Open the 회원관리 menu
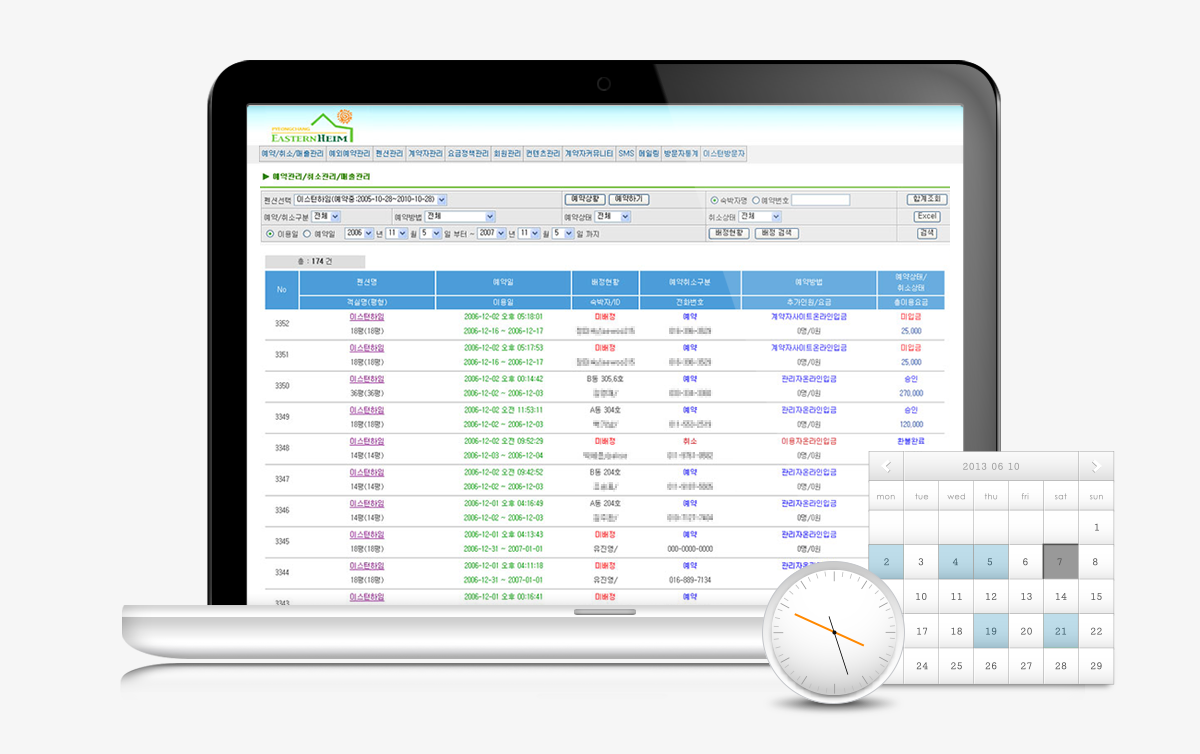This screenshot has width=1200, height=754. click(x=507, y=154)
